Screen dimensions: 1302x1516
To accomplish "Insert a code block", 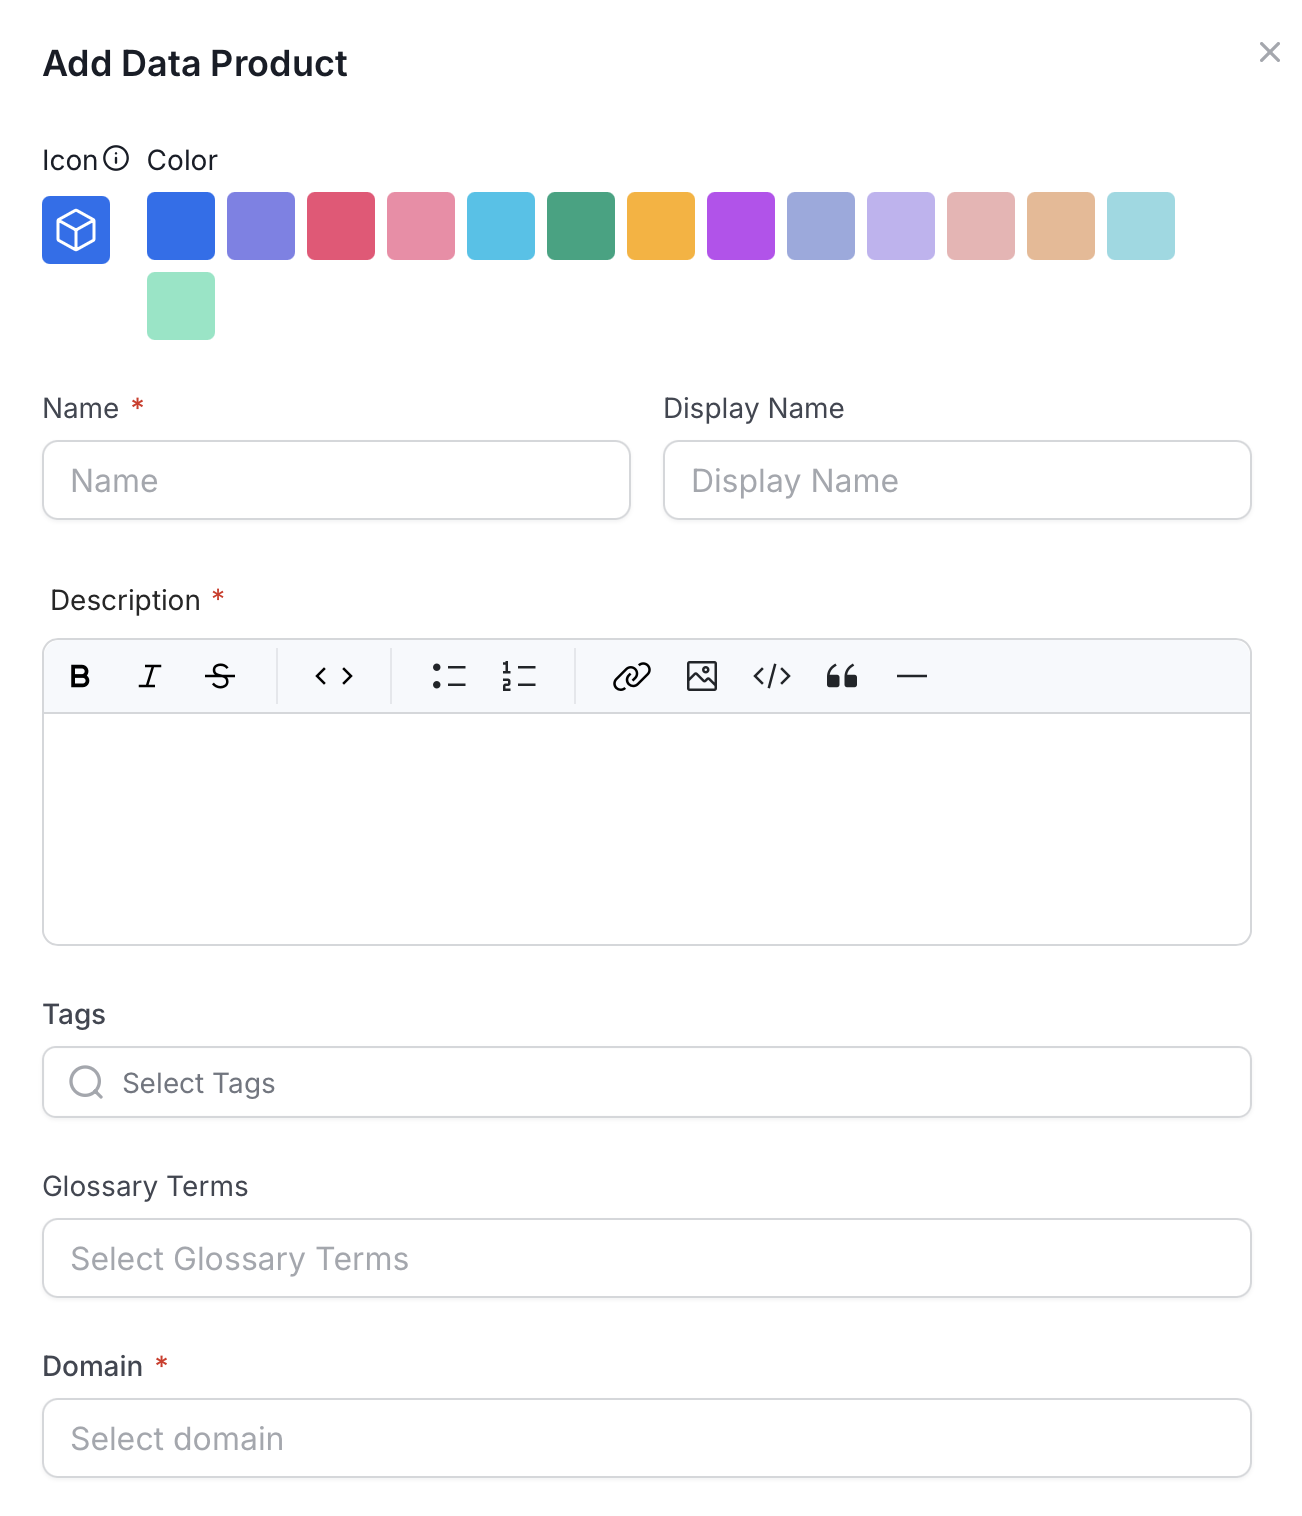I will click(772, 677).
